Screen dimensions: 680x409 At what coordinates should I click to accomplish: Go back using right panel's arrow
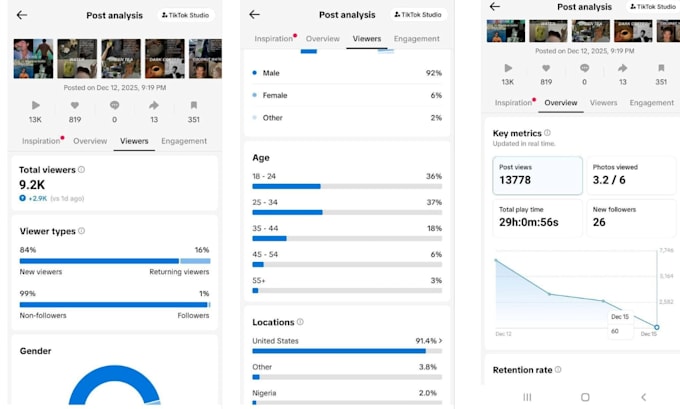pyautogui.click(x=494, y=6)
